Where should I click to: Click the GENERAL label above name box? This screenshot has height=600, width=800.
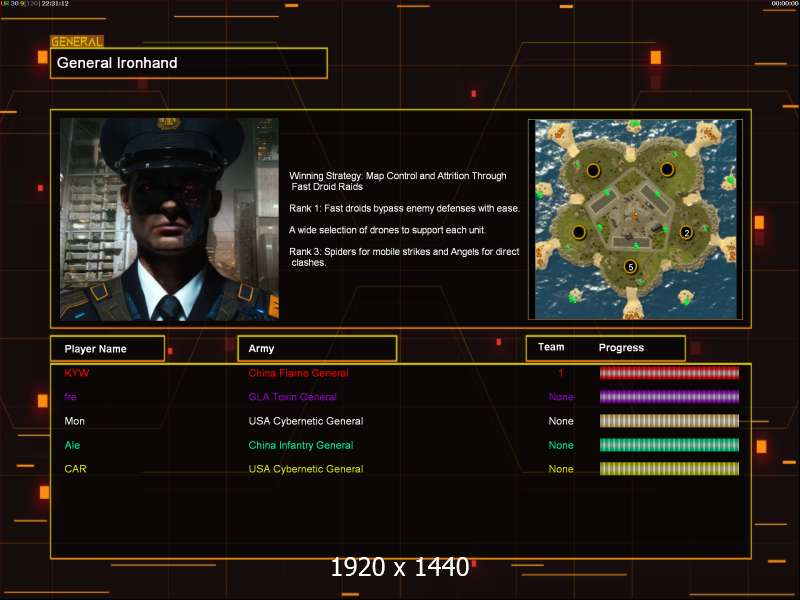click(x=77, y=42)
